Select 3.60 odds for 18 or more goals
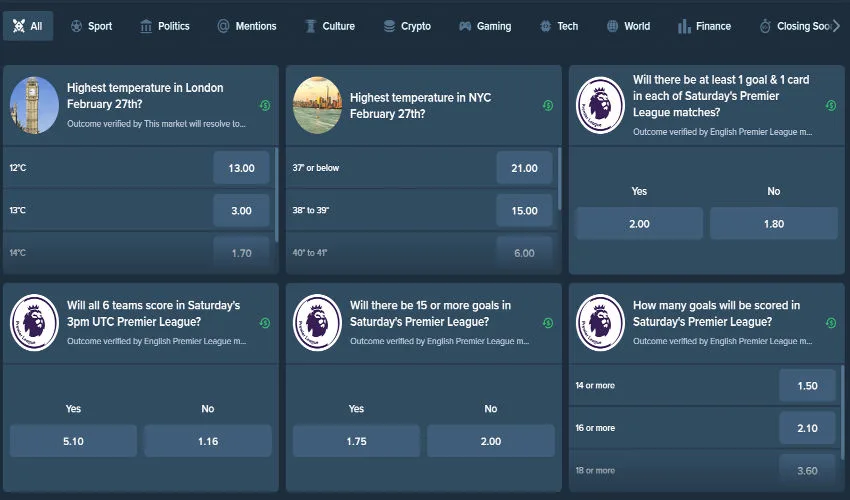The width and height of the screenshot is (850, 500). [x=807, y=470]
